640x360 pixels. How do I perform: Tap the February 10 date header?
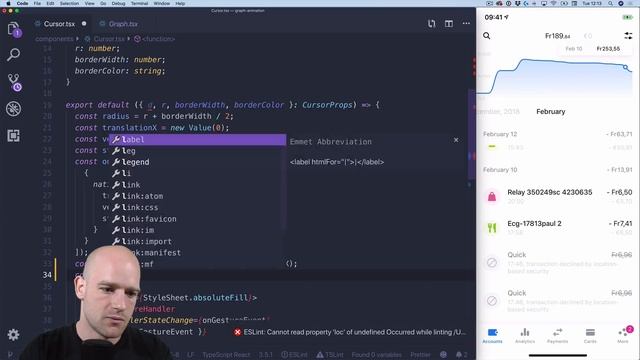point(500,170)
